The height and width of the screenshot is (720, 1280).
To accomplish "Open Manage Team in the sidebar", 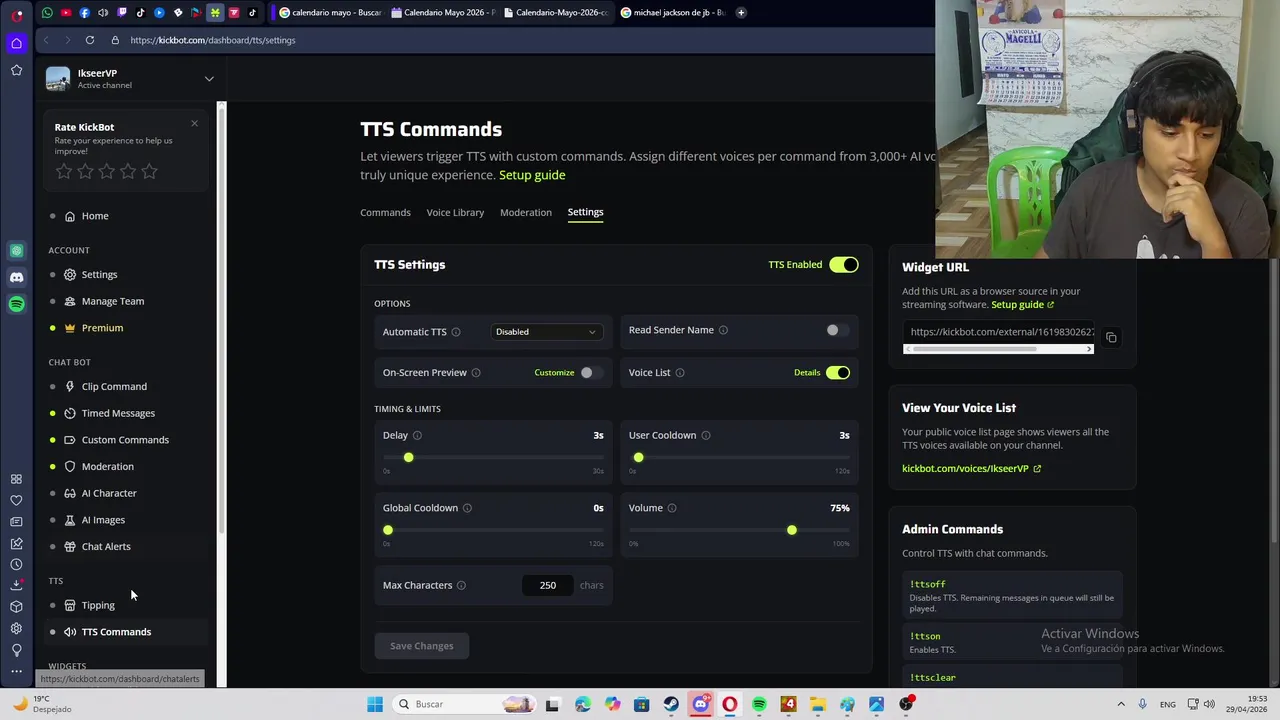I will pos(113,301).
